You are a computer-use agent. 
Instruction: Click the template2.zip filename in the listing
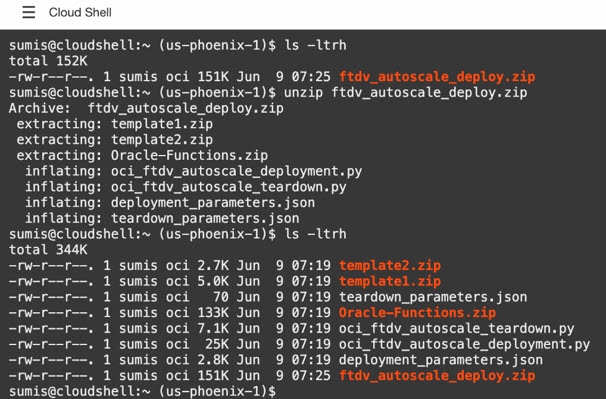pos(390,266)
